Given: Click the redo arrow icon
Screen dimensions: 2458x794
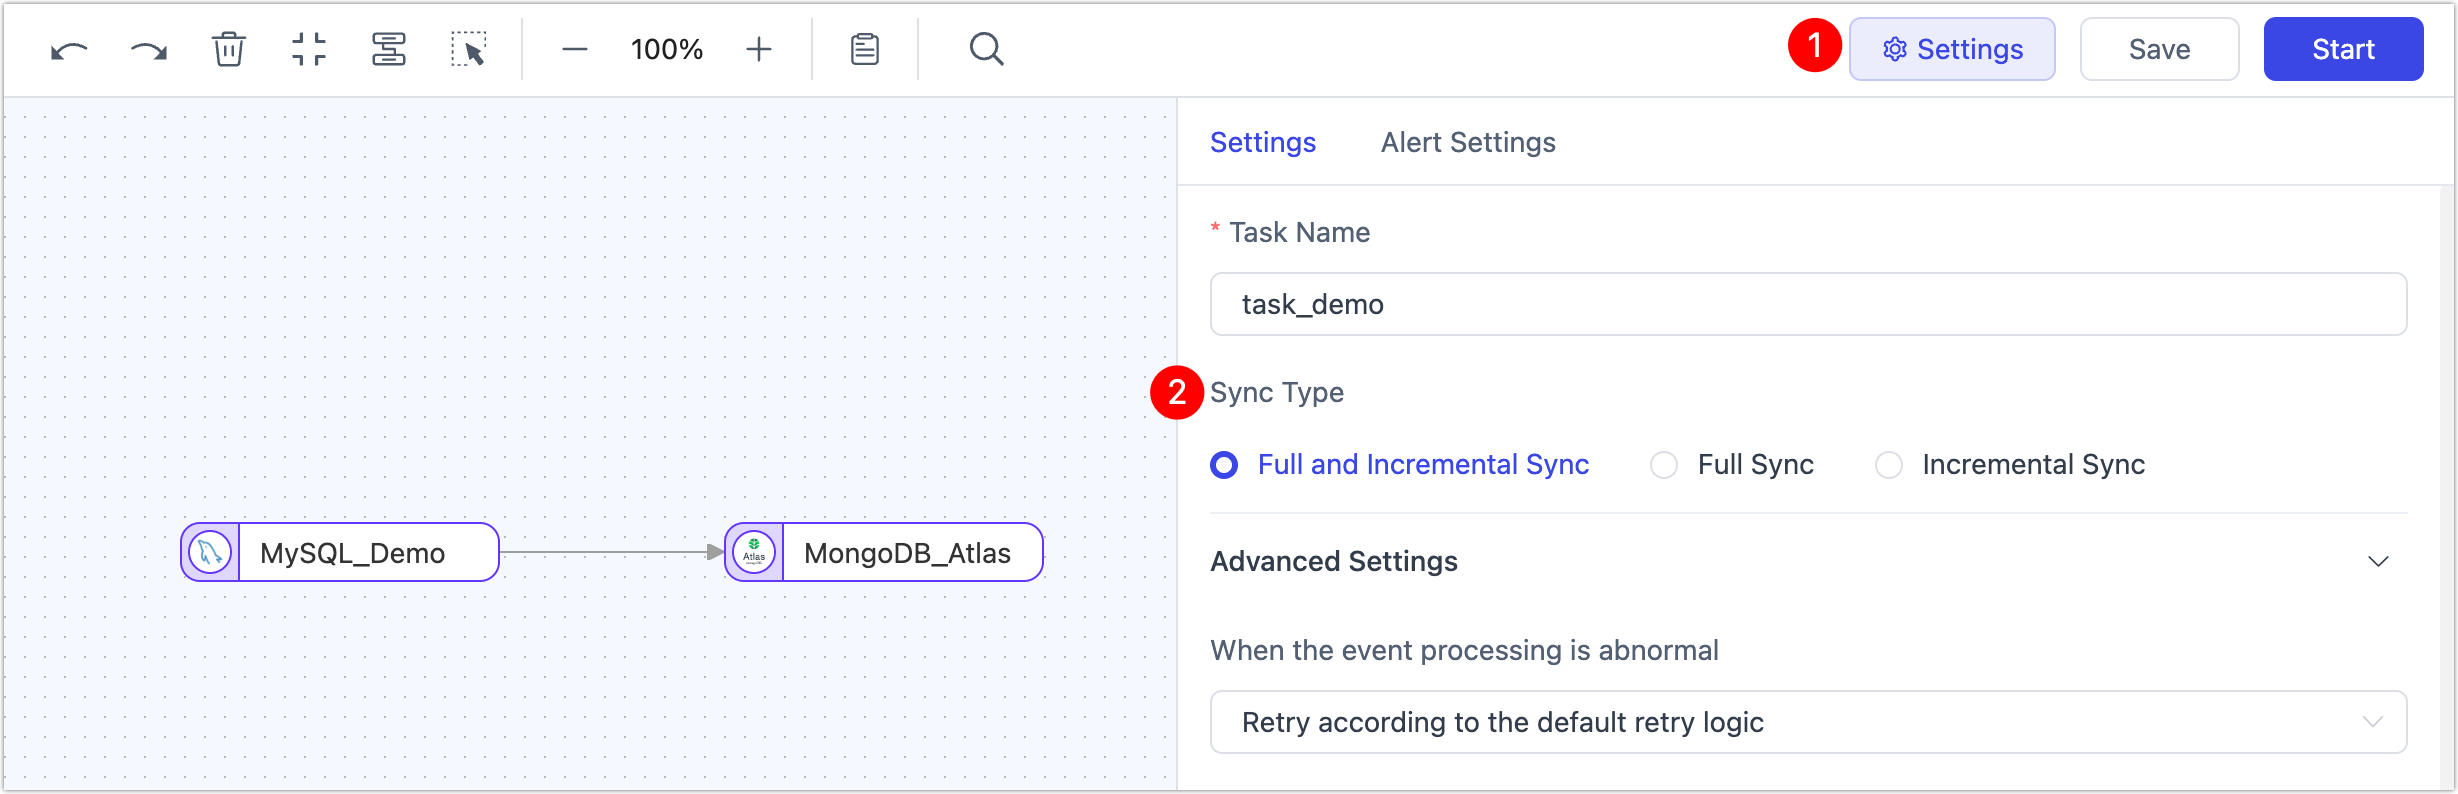Looking at the screenshot, I should [149, 50].
